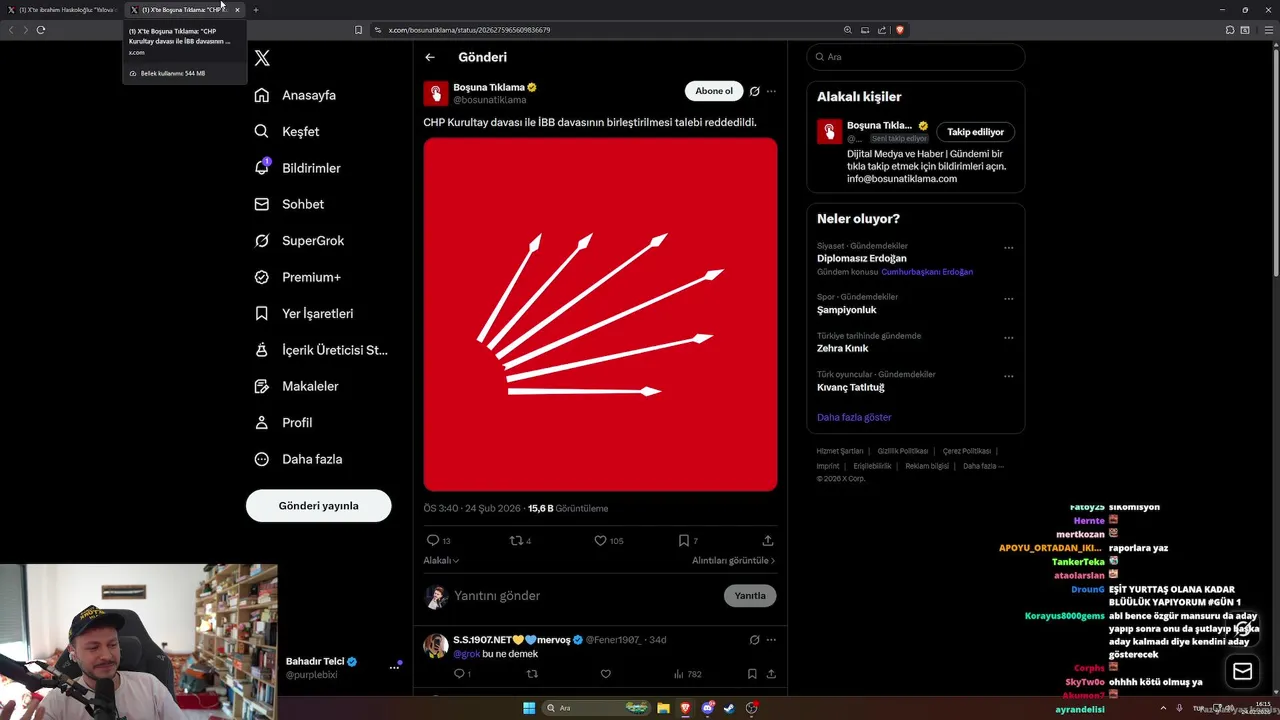Open the main post's three-dot menu
This screenshot has width=1280, height=720.
click(771, 91)
